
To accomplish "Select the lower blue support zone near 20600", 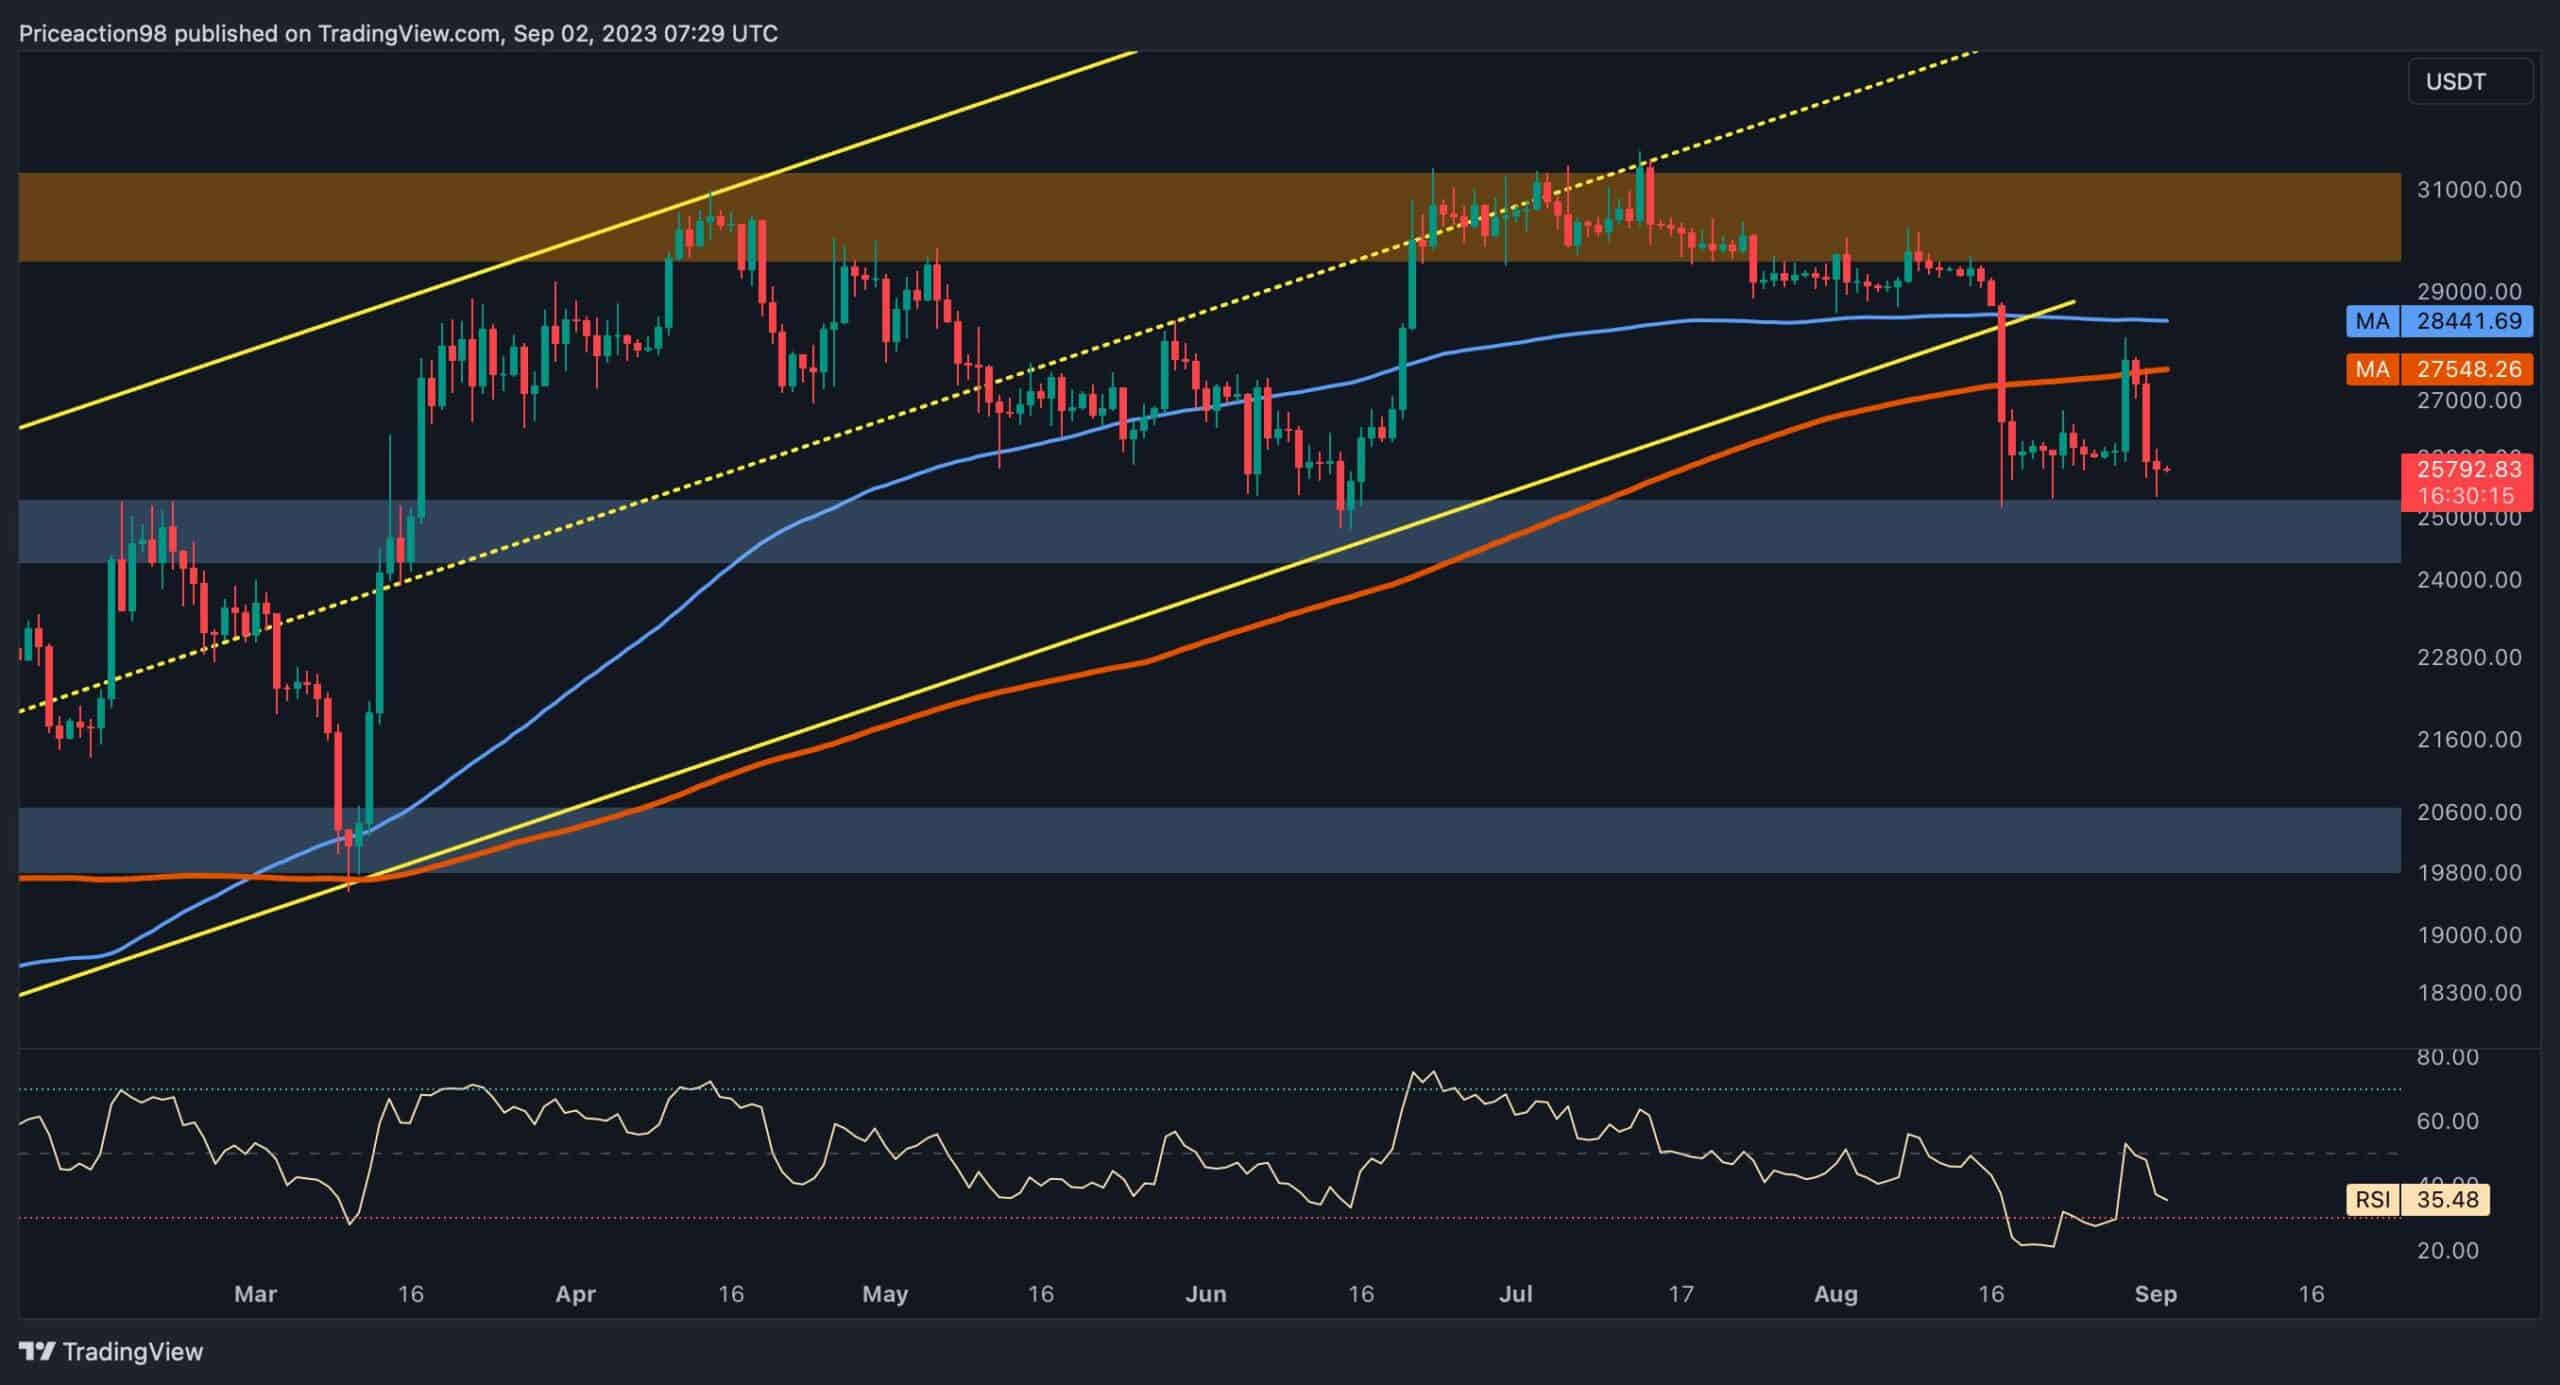I will click(x=1209, y=840).
